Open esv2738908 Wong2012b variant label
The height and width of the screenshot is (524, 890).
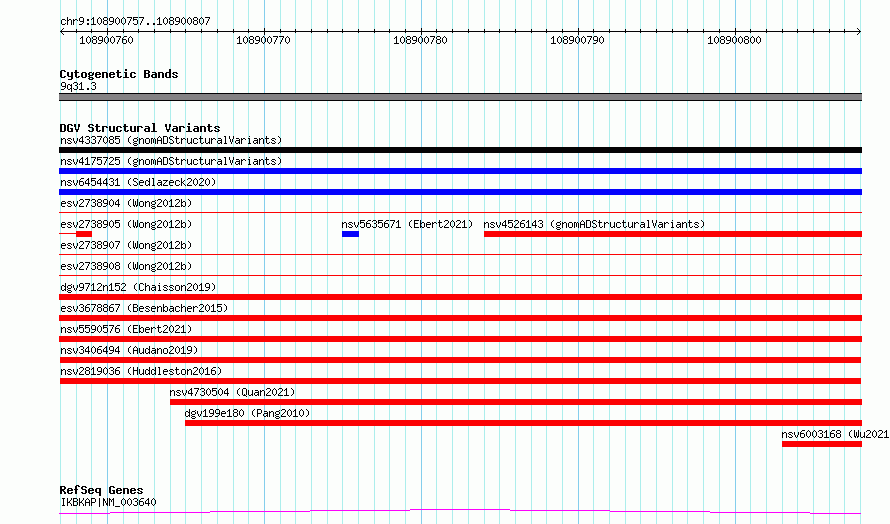pos(126,266)
